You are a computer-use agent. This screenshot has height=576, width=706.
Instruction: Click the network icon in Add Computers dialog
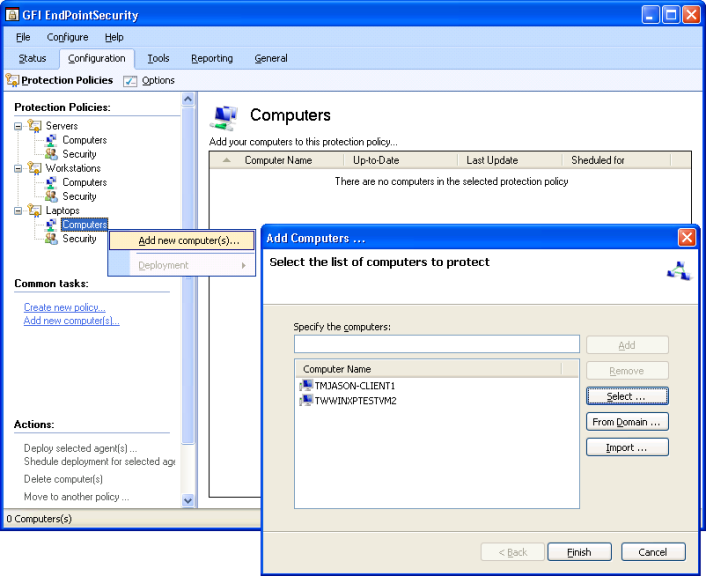click(x=679, y=271)
